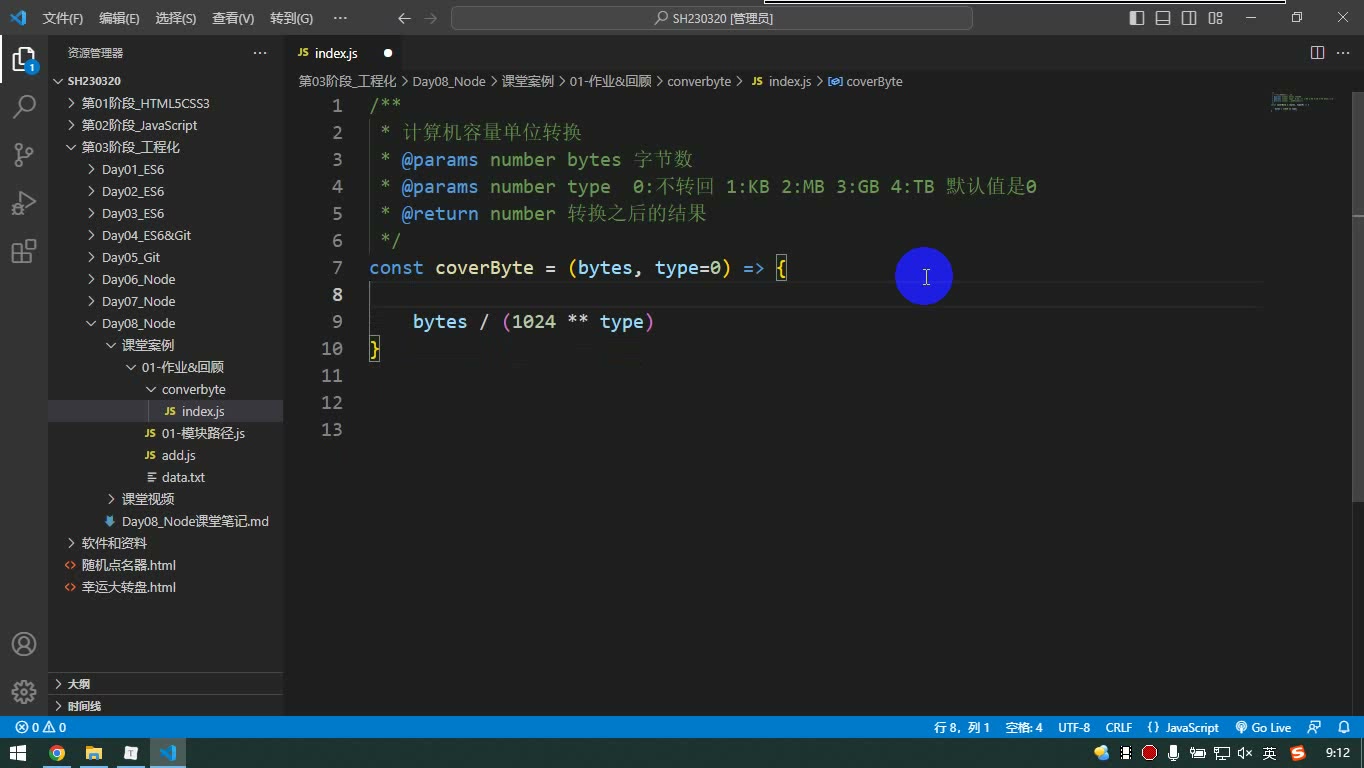Open Run and Debug view icon
Image resolution: width=1364 pixels, height=768 pixels.
24,202
